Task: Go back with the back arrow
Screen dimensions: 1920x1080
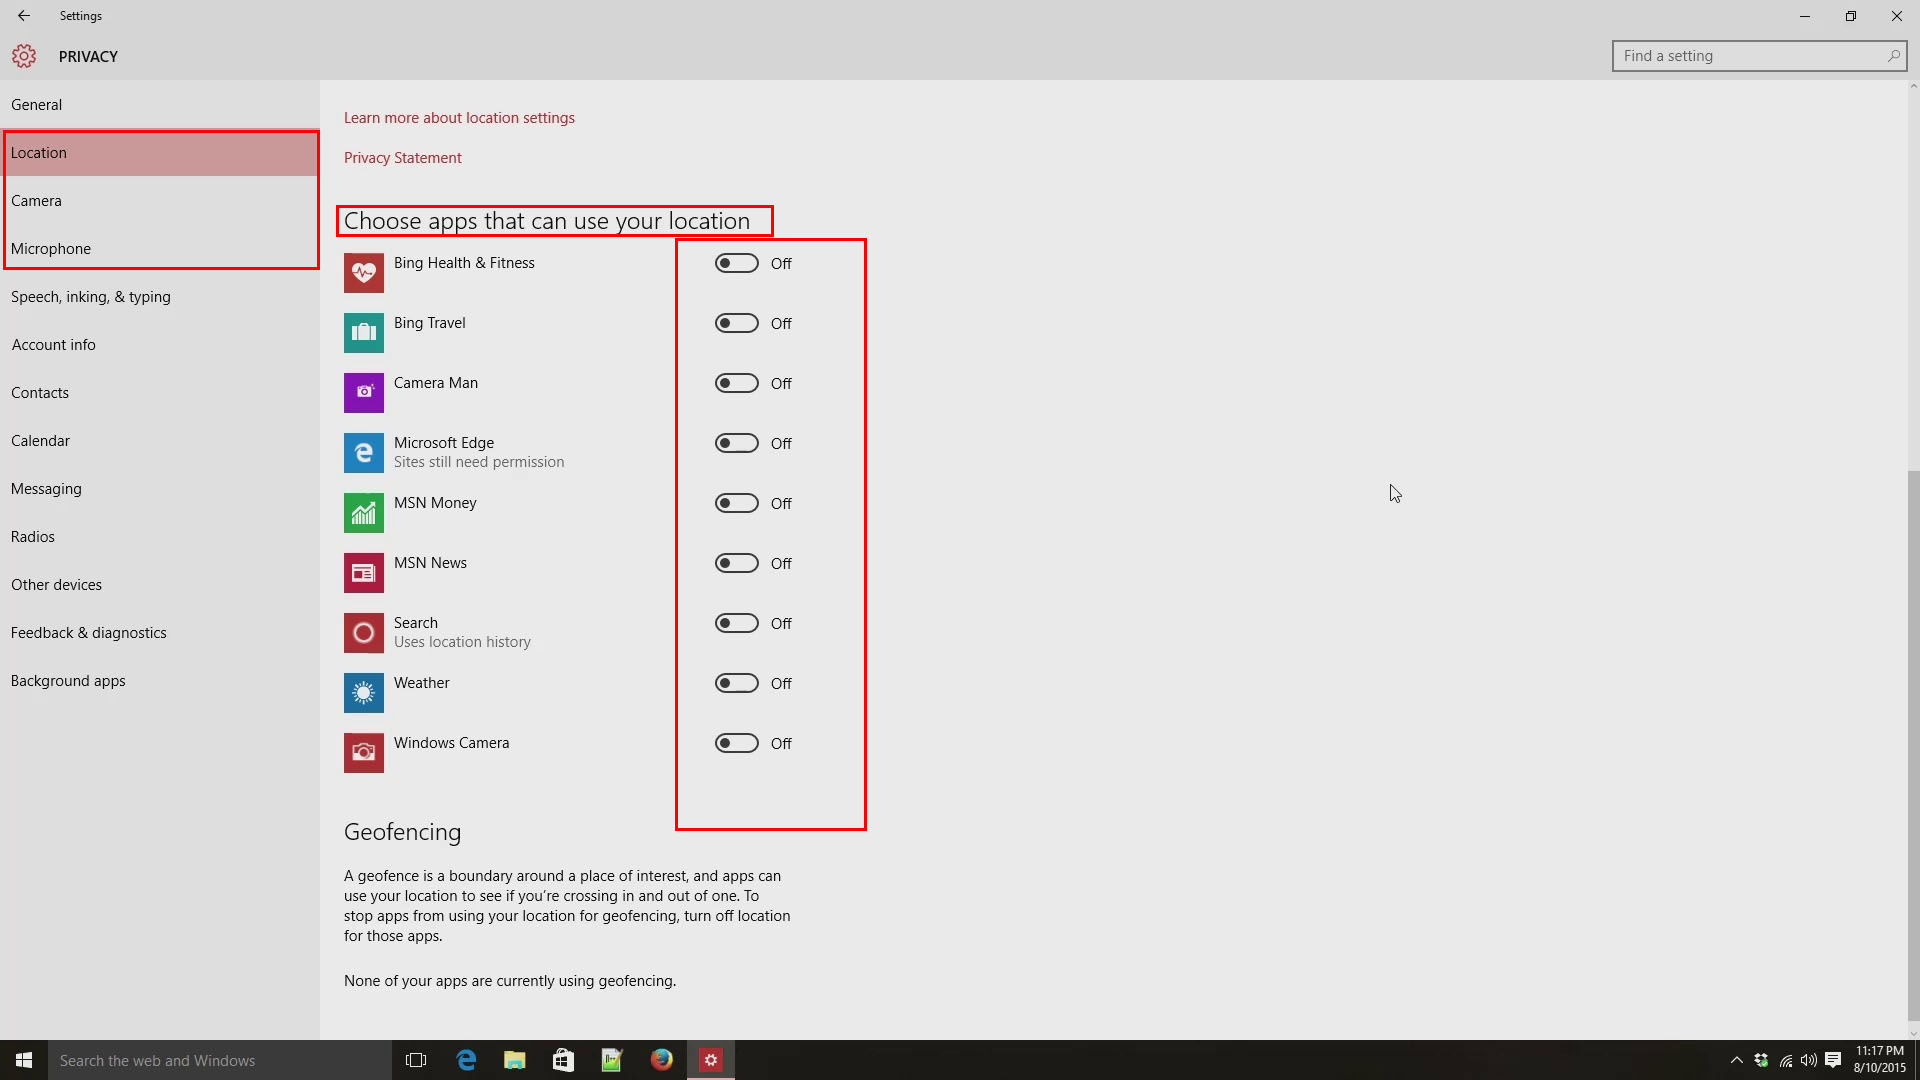Action: 24,16
